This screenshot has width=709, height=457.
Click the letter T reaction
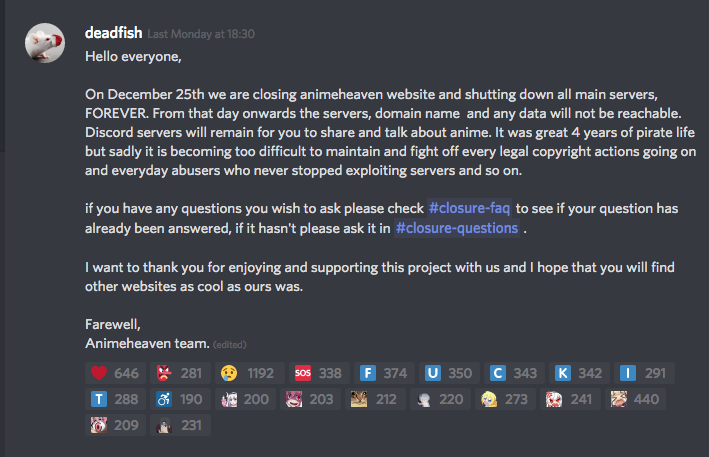click(114, 399)
